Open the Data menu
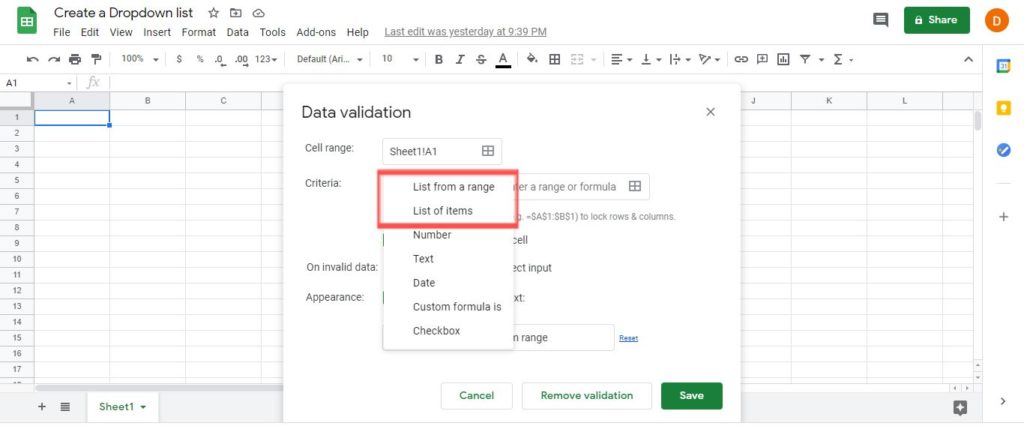The image size is (1024, 426). tap(238, 32)
